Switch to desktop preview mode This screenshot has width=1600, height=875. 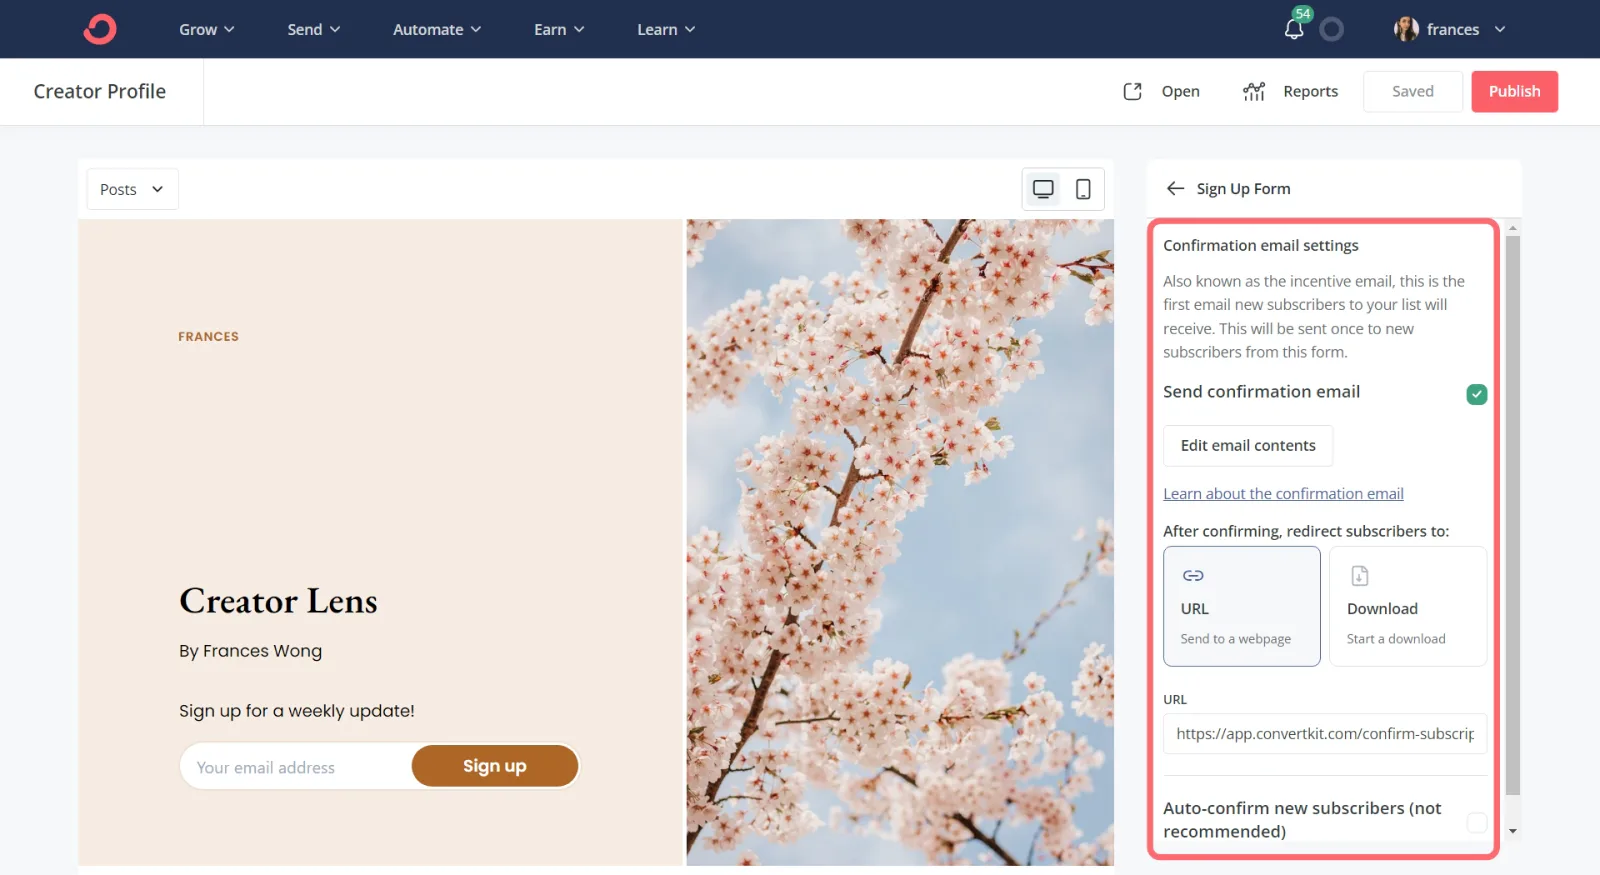(x=1043, y=189)
